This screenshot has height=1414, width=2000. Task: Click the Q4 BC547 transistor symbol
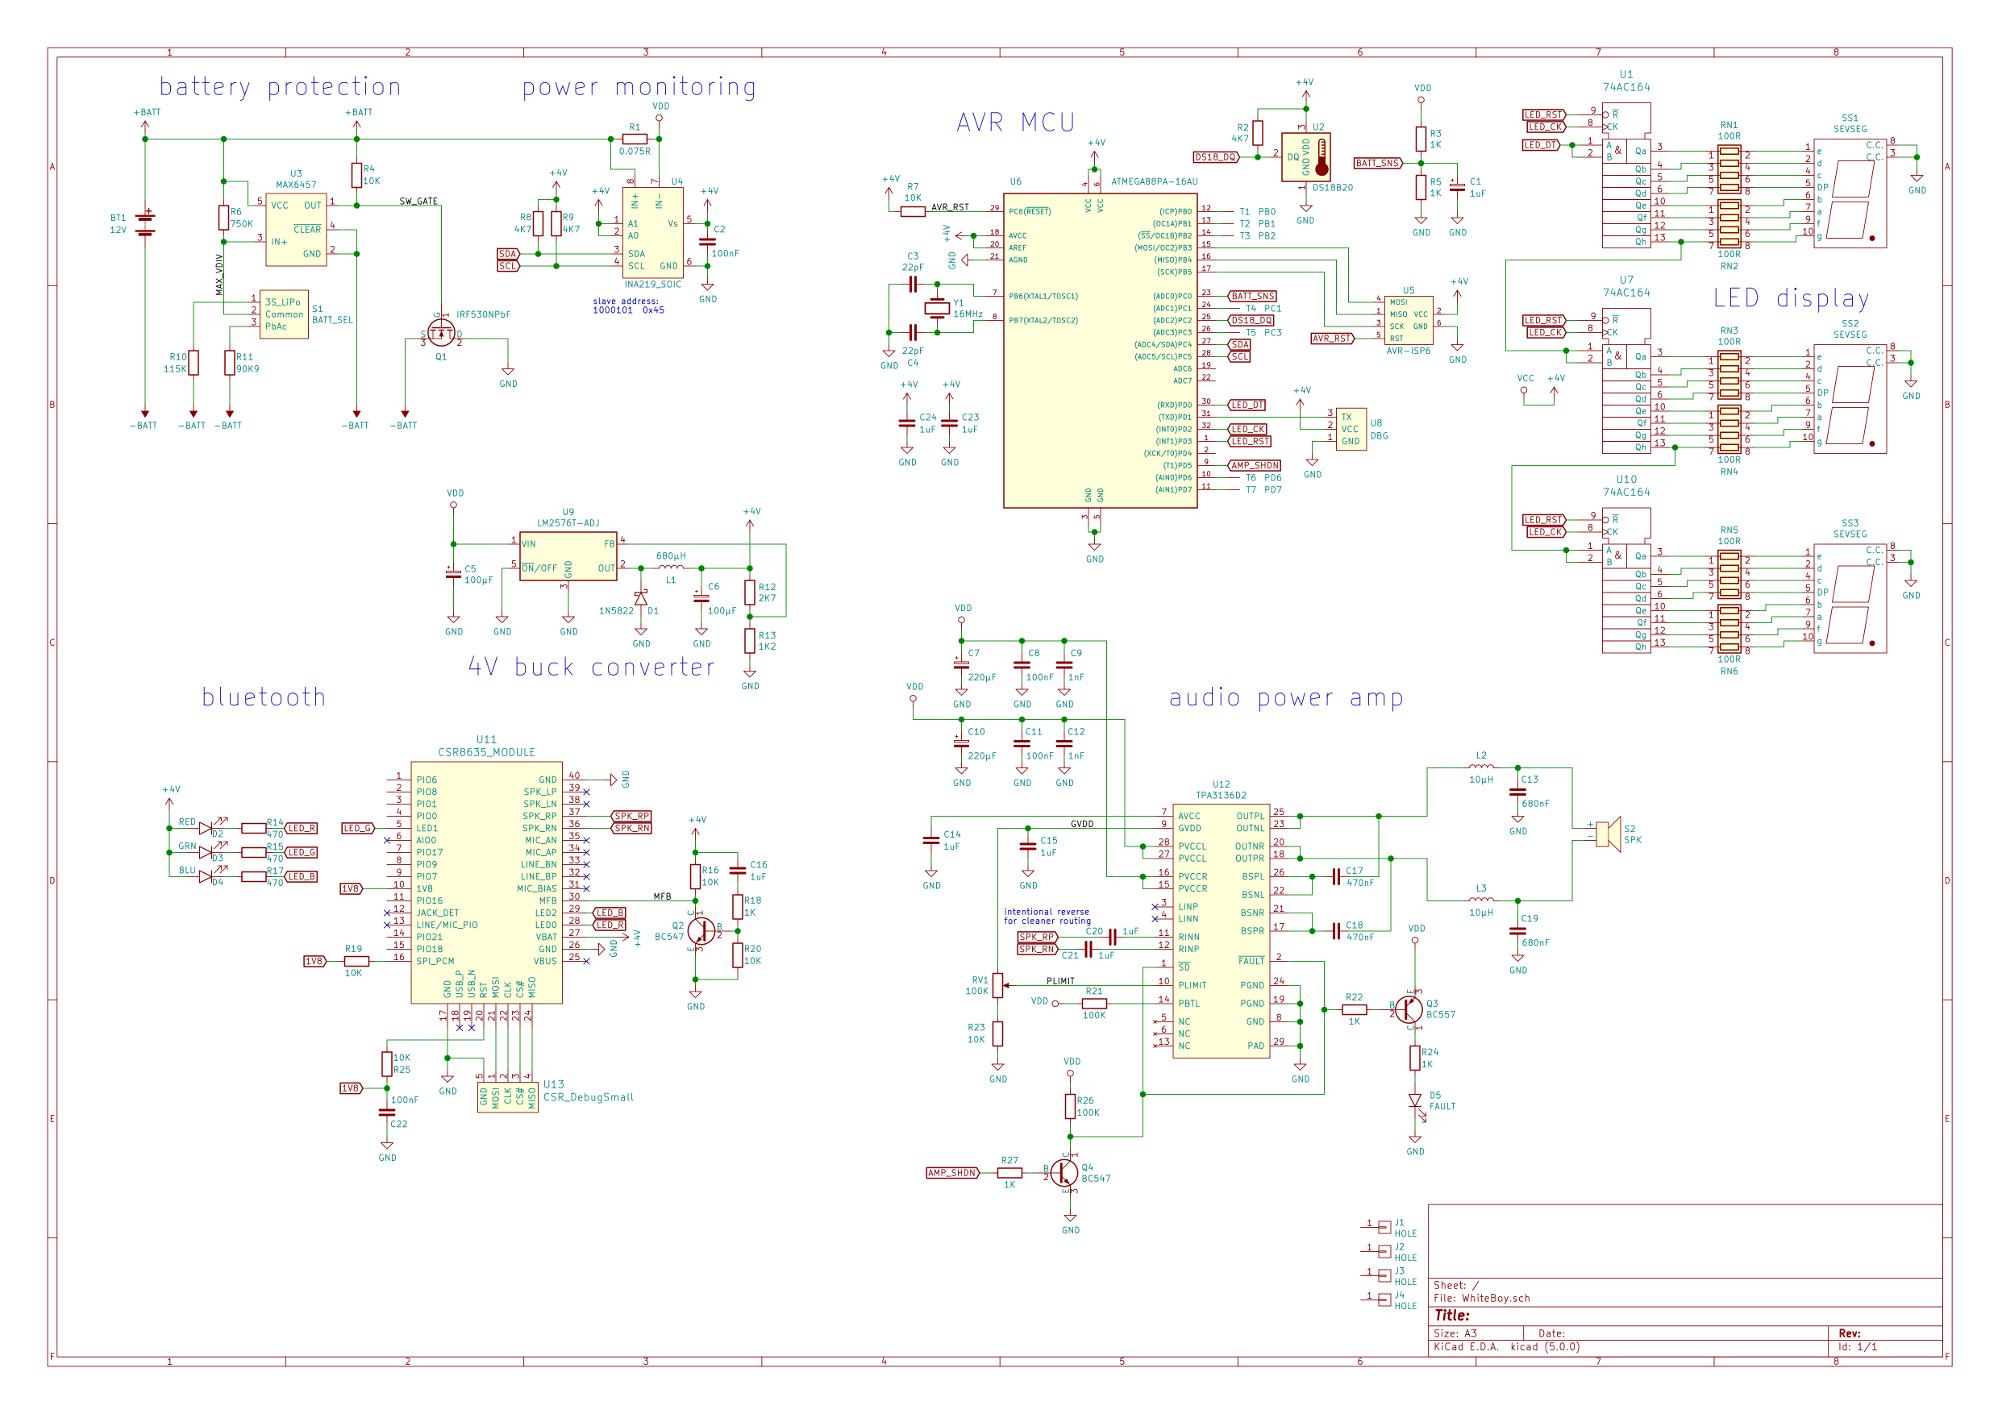point(1065,1173)
